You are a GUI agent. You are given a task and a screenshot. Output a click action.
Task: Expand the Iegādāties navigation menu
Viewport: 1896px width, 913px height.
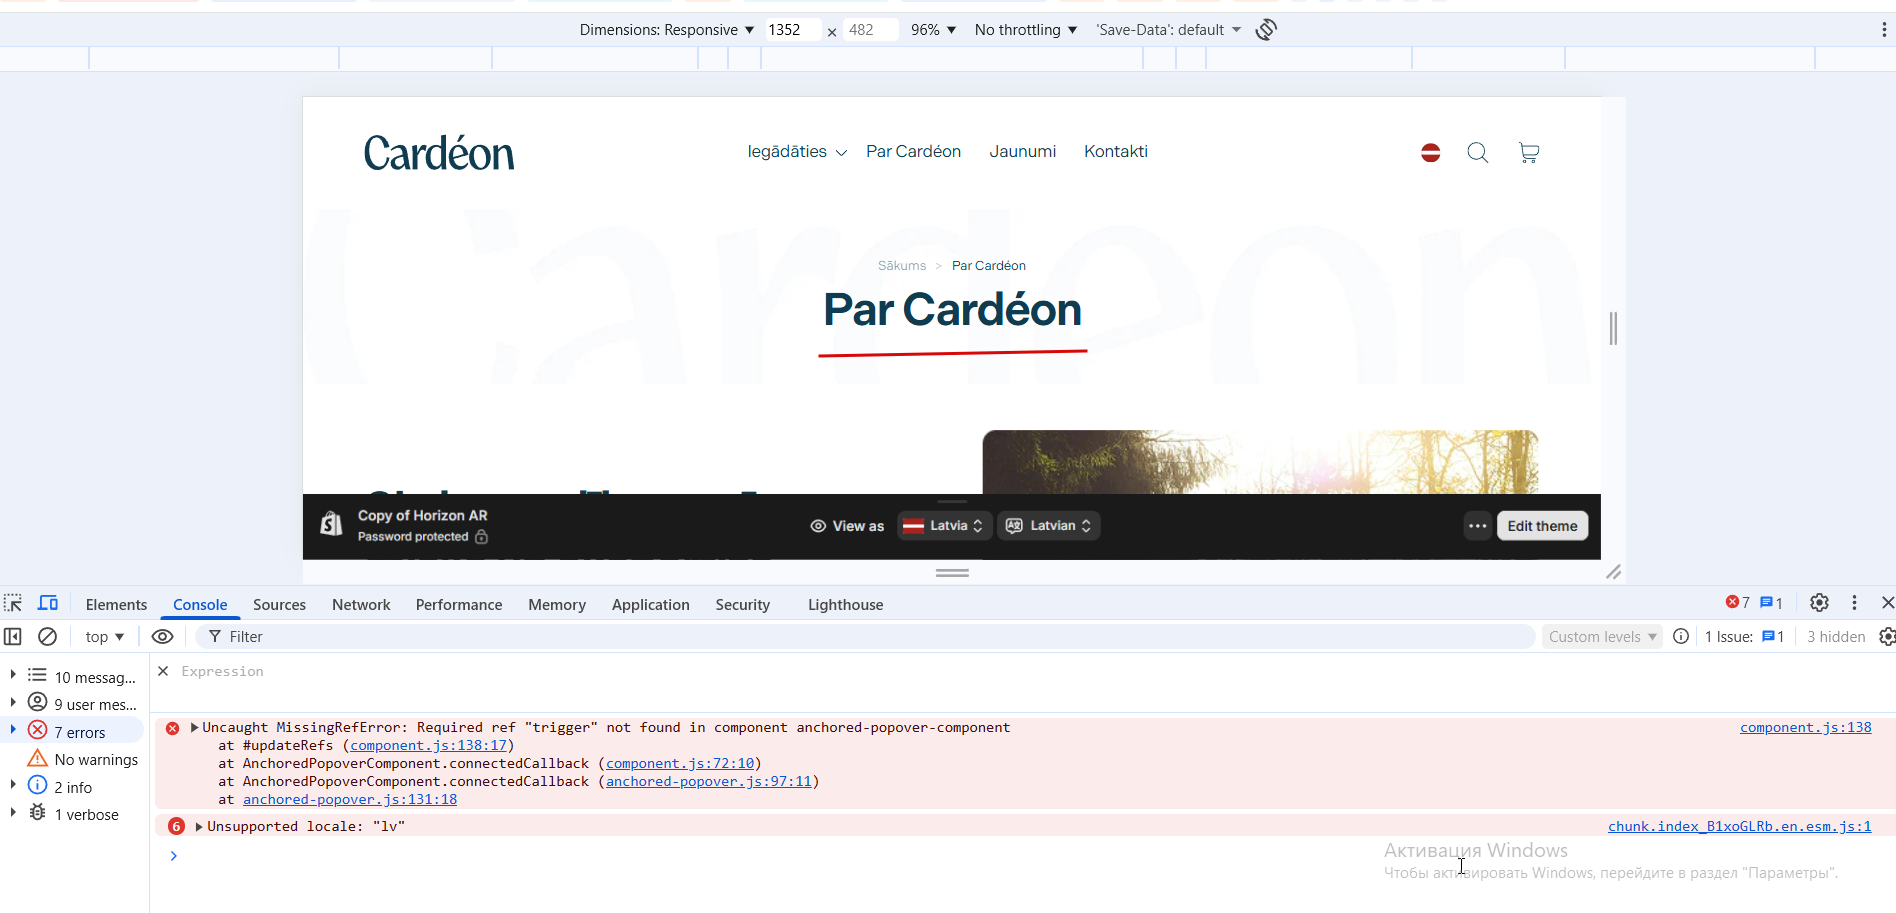tap(797, 152)
